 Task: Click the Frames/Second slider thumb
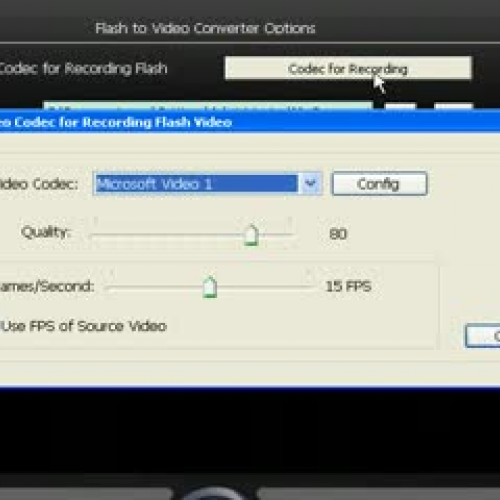[210, 287]
